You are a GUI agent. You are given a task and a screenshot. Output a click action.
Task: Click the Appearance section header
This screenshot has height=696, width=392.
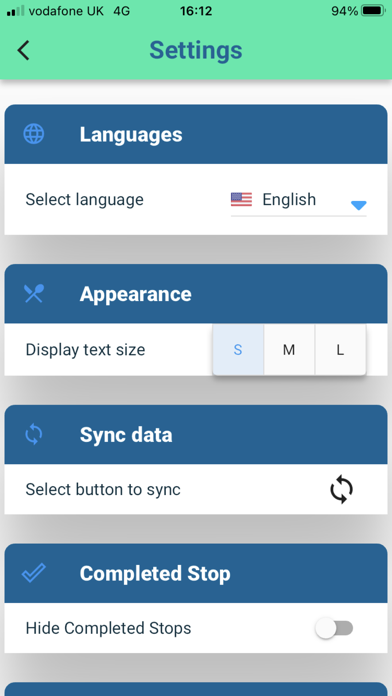pos(196,294)
